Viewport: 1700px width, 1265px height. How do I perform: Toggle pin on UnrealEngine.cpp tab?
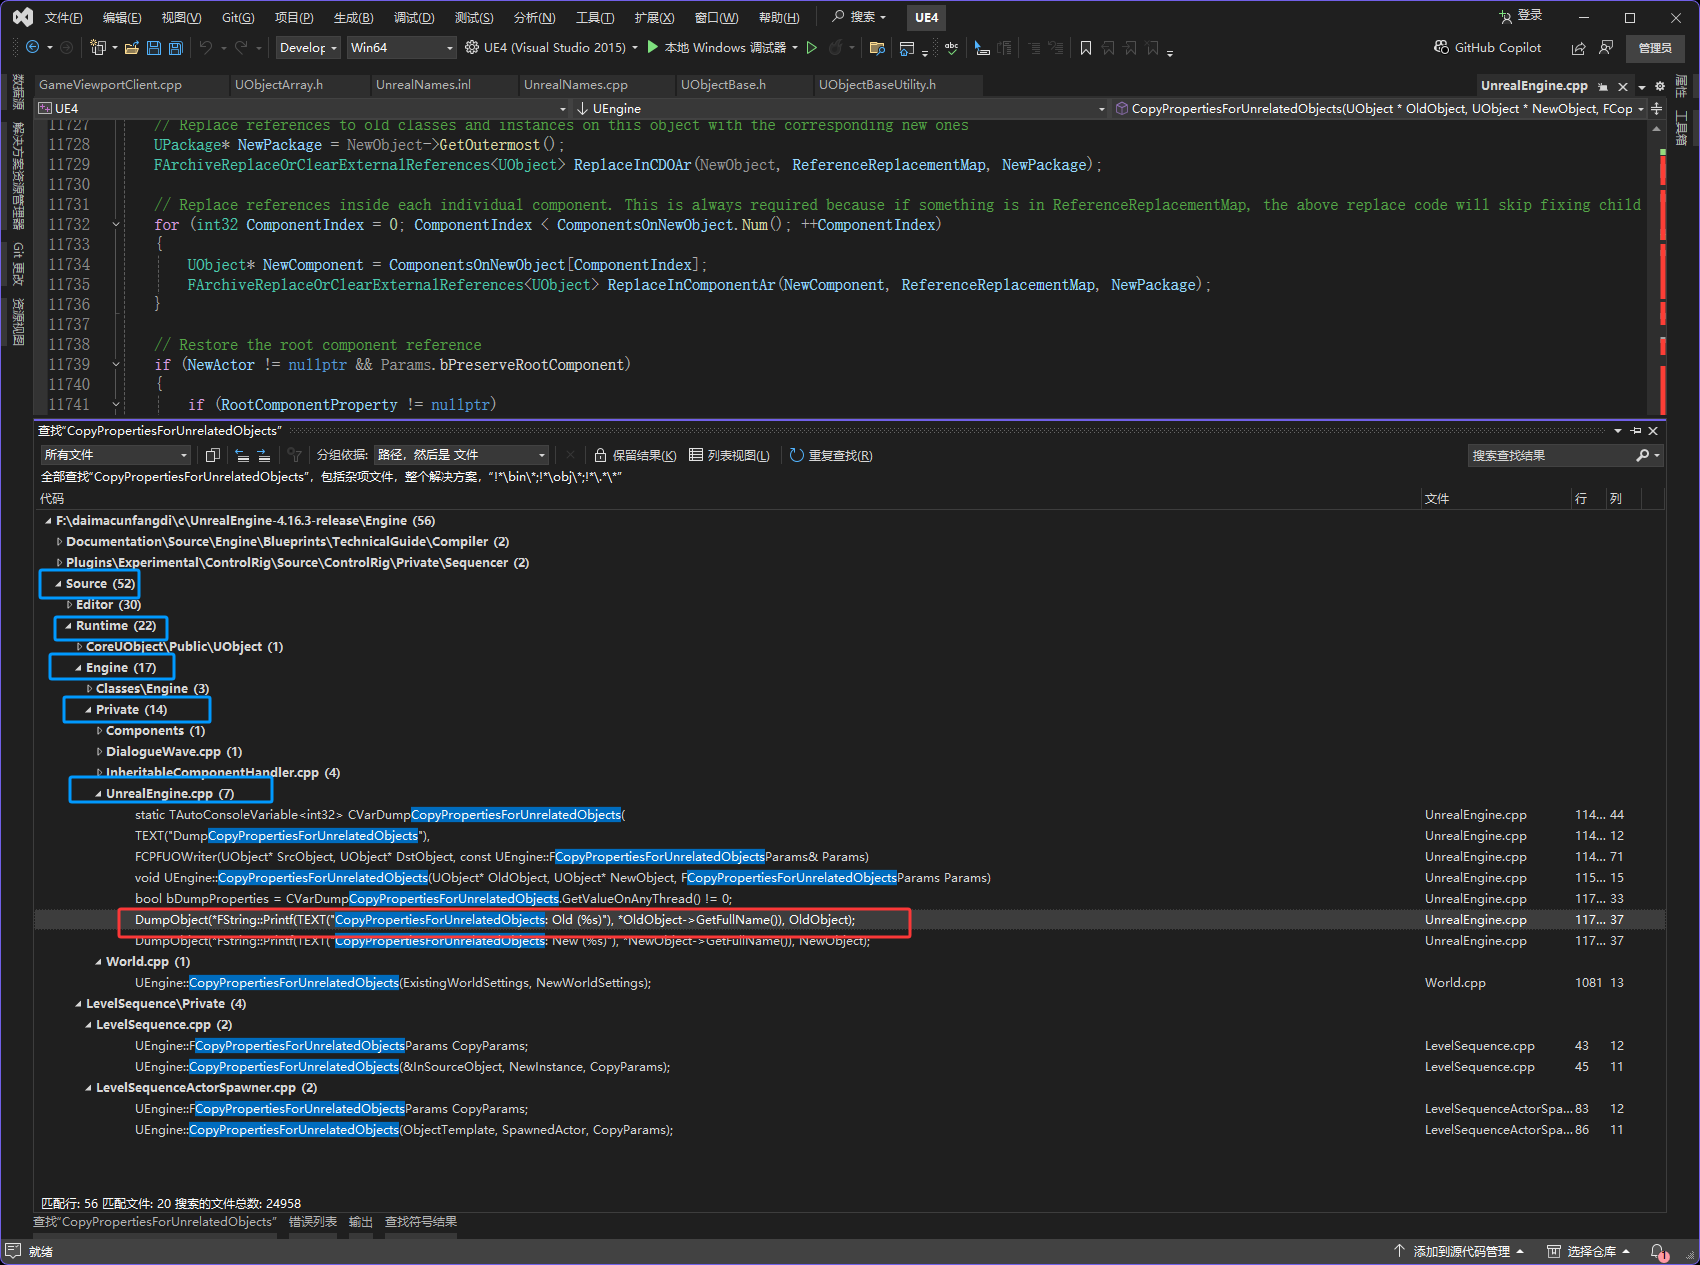1603,87
